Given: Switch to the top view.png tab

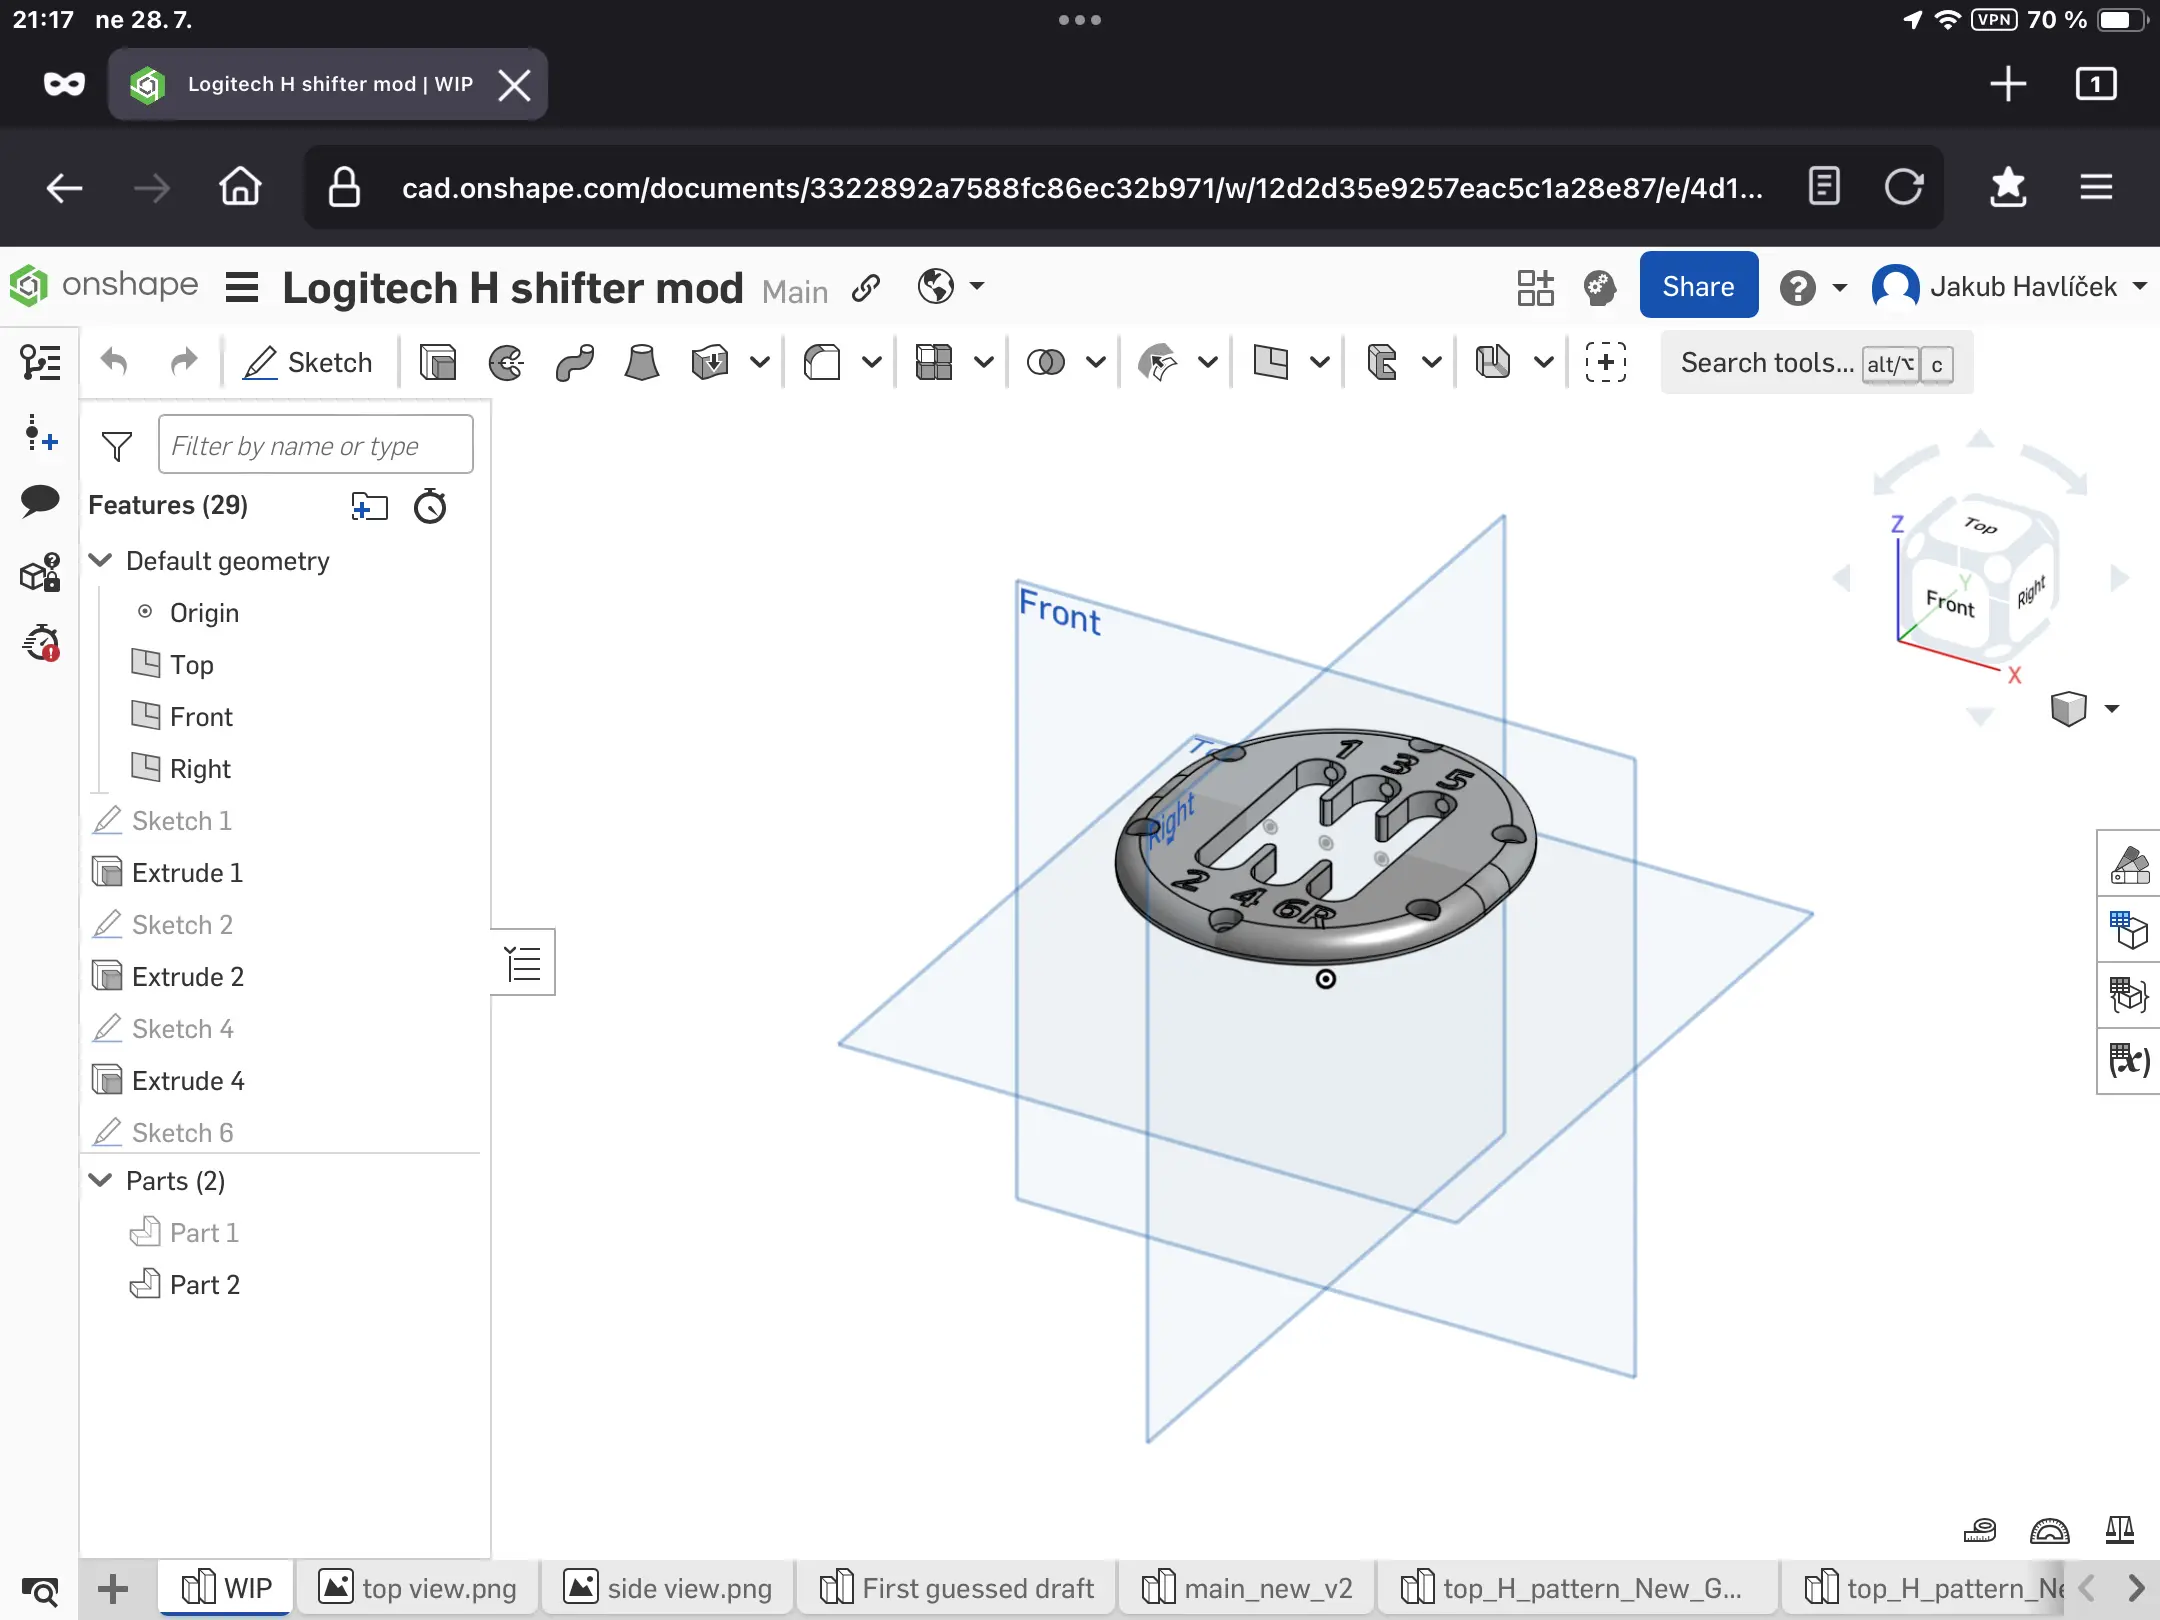Looking at the screenshot, I should click(x=418, y=1588).
